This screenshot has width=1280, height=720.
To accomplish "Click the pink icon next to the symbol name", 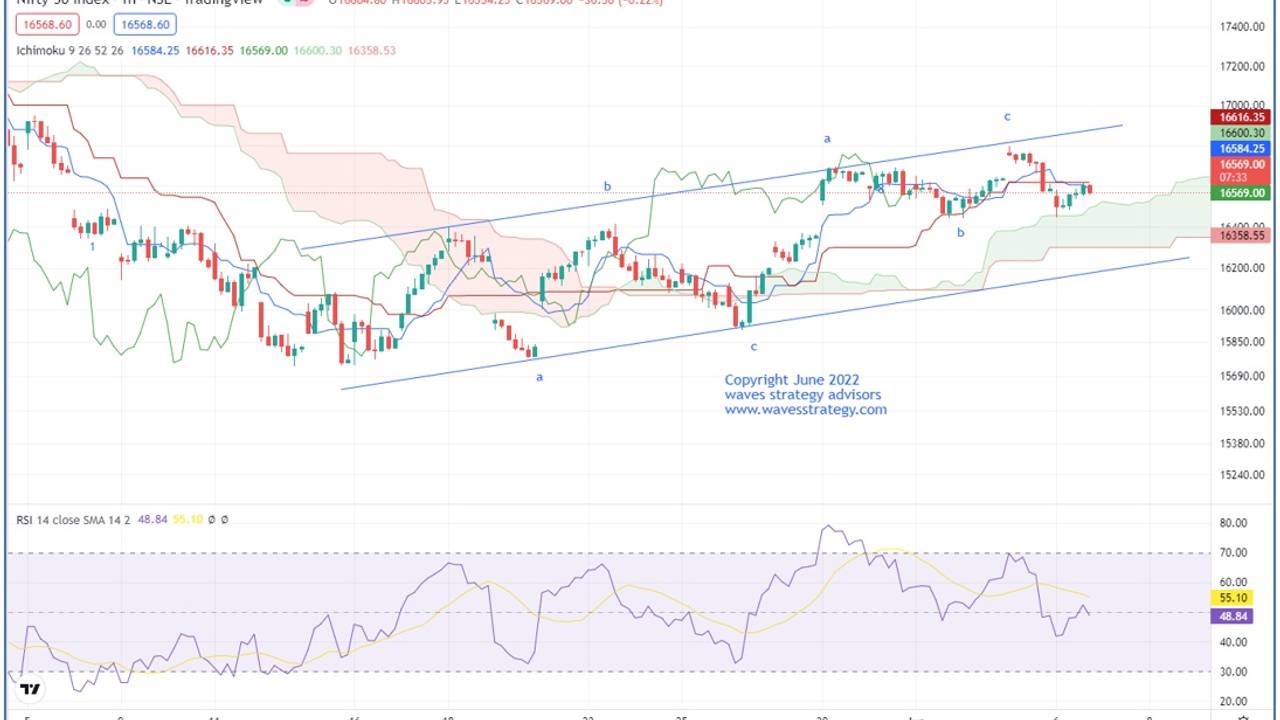I will (x=306, y=3).
